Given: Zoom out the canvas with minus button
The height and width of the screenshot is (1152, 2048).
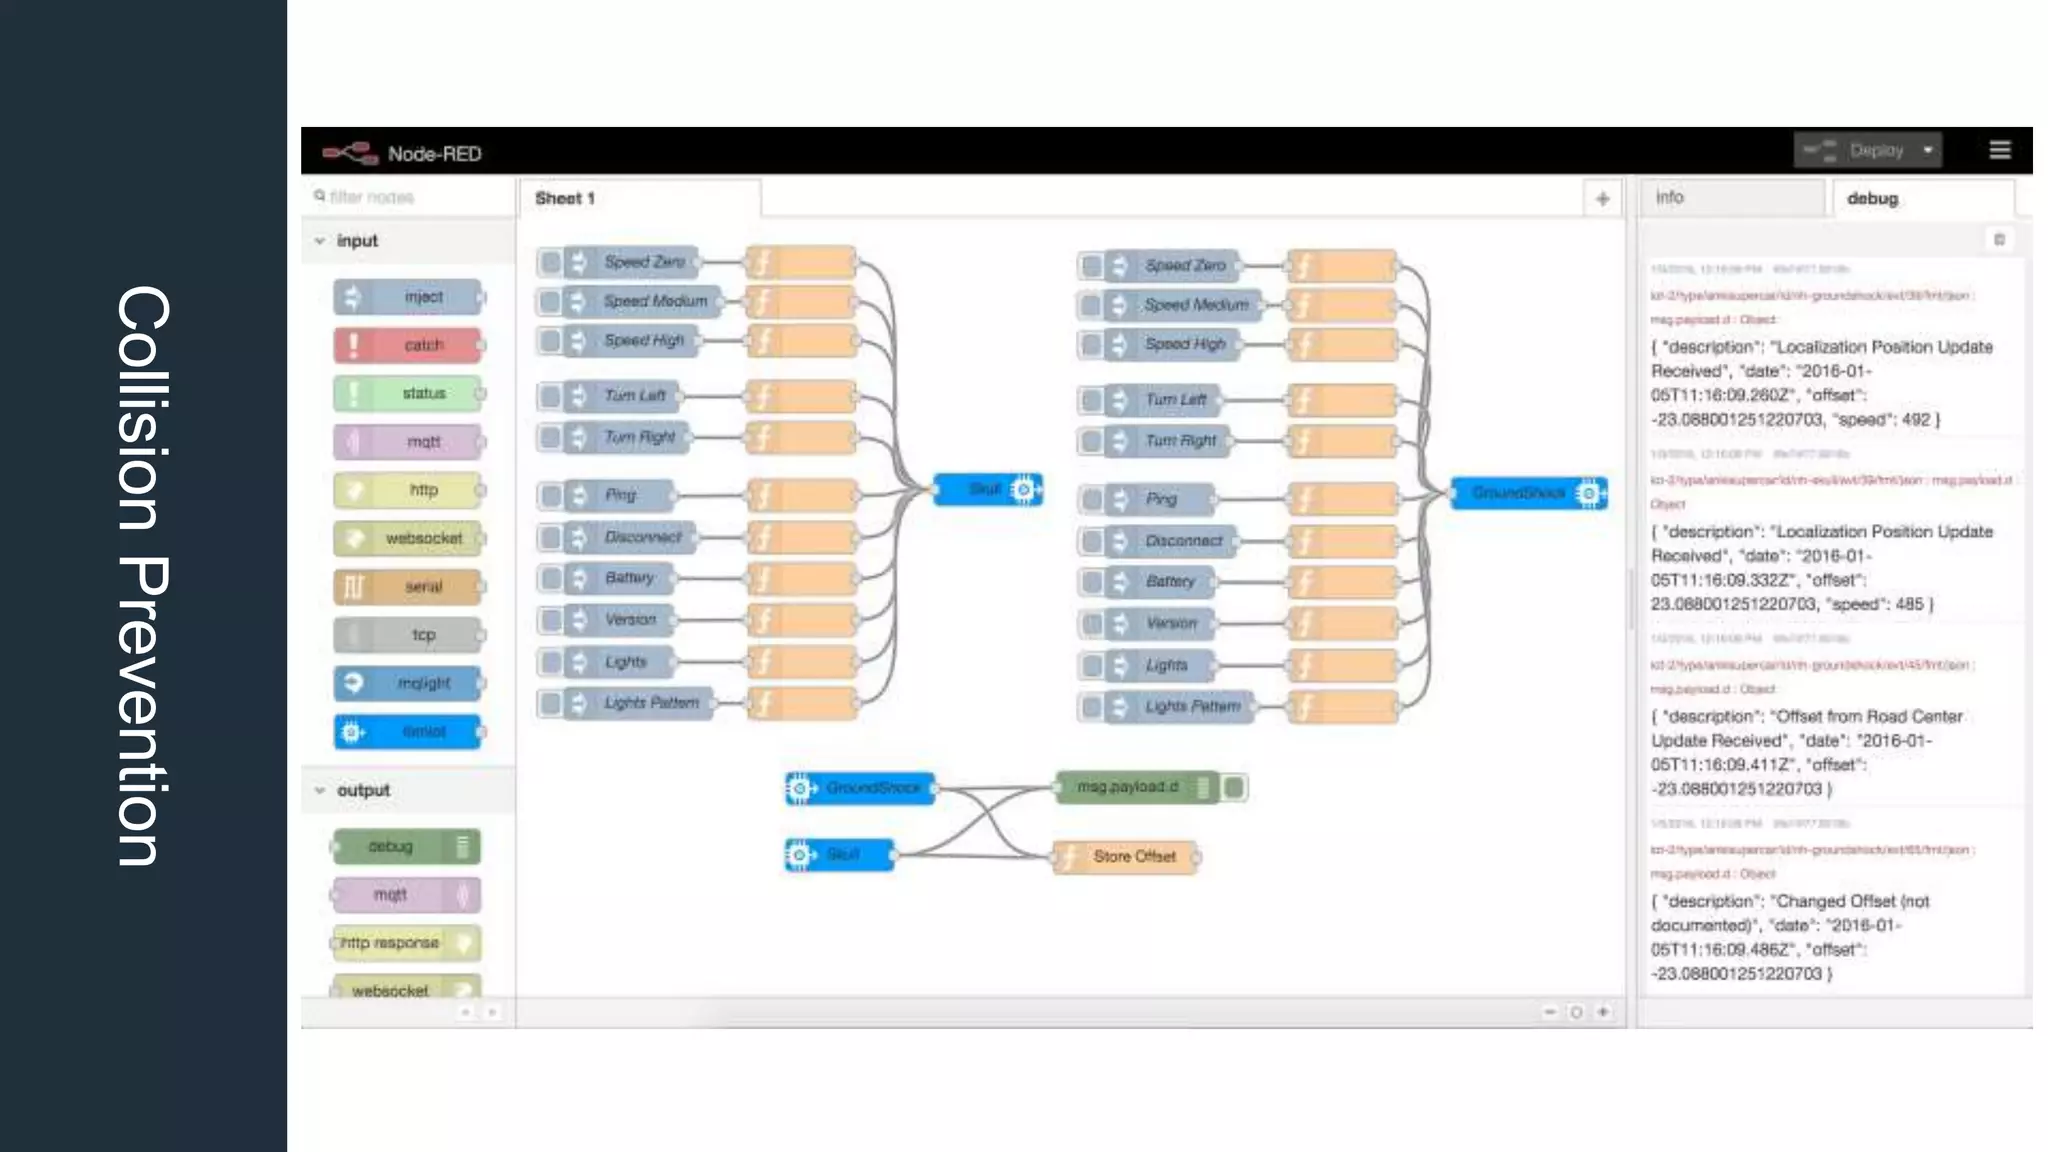Looking at the screenshot, I should [1549, 1012].
